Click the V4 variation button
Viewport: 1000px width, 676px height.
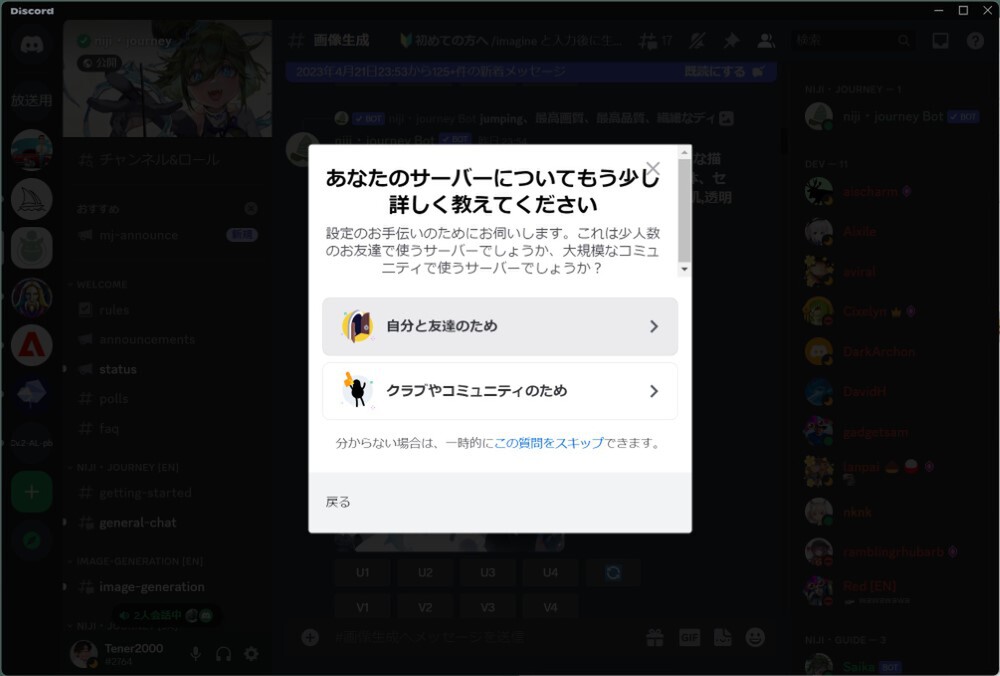coord(550,607)
